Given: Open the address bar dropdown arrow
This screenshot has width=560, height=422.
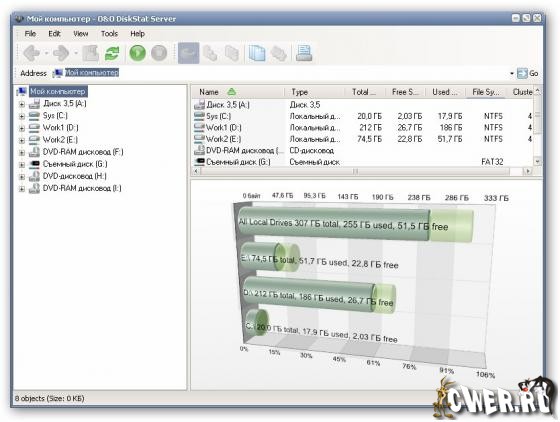Looking at the screenshot, I should click(512, 74).
